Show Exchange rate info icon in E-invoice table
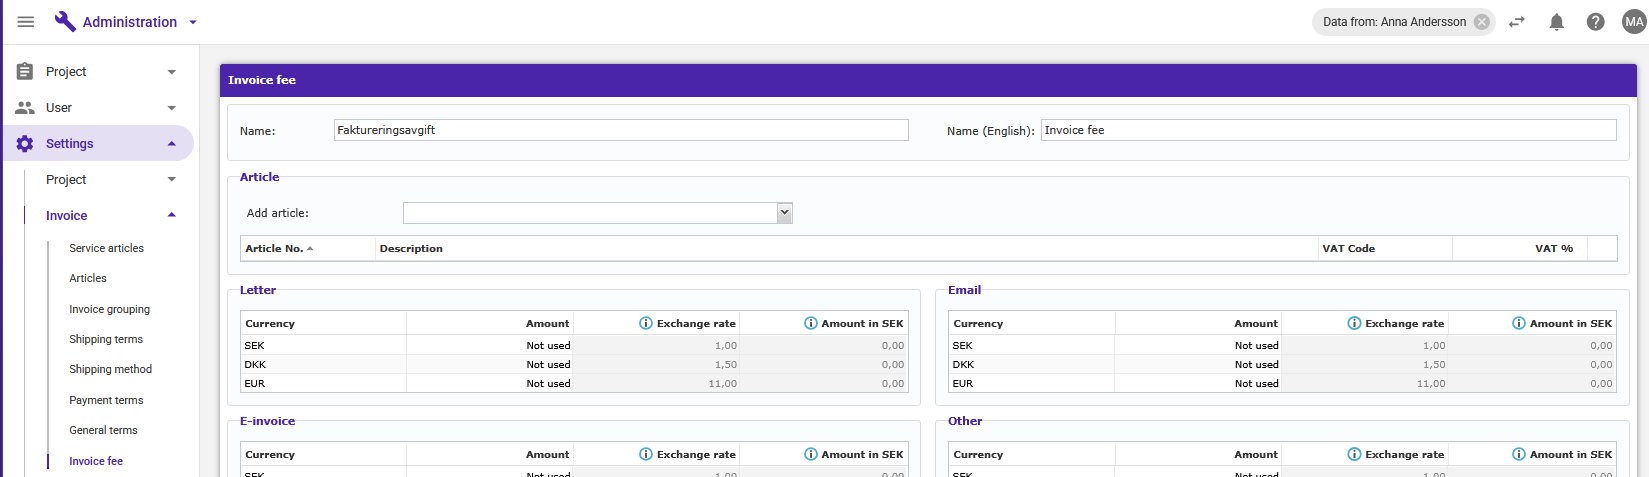1649x477 pixels. (x=646, y=454)
